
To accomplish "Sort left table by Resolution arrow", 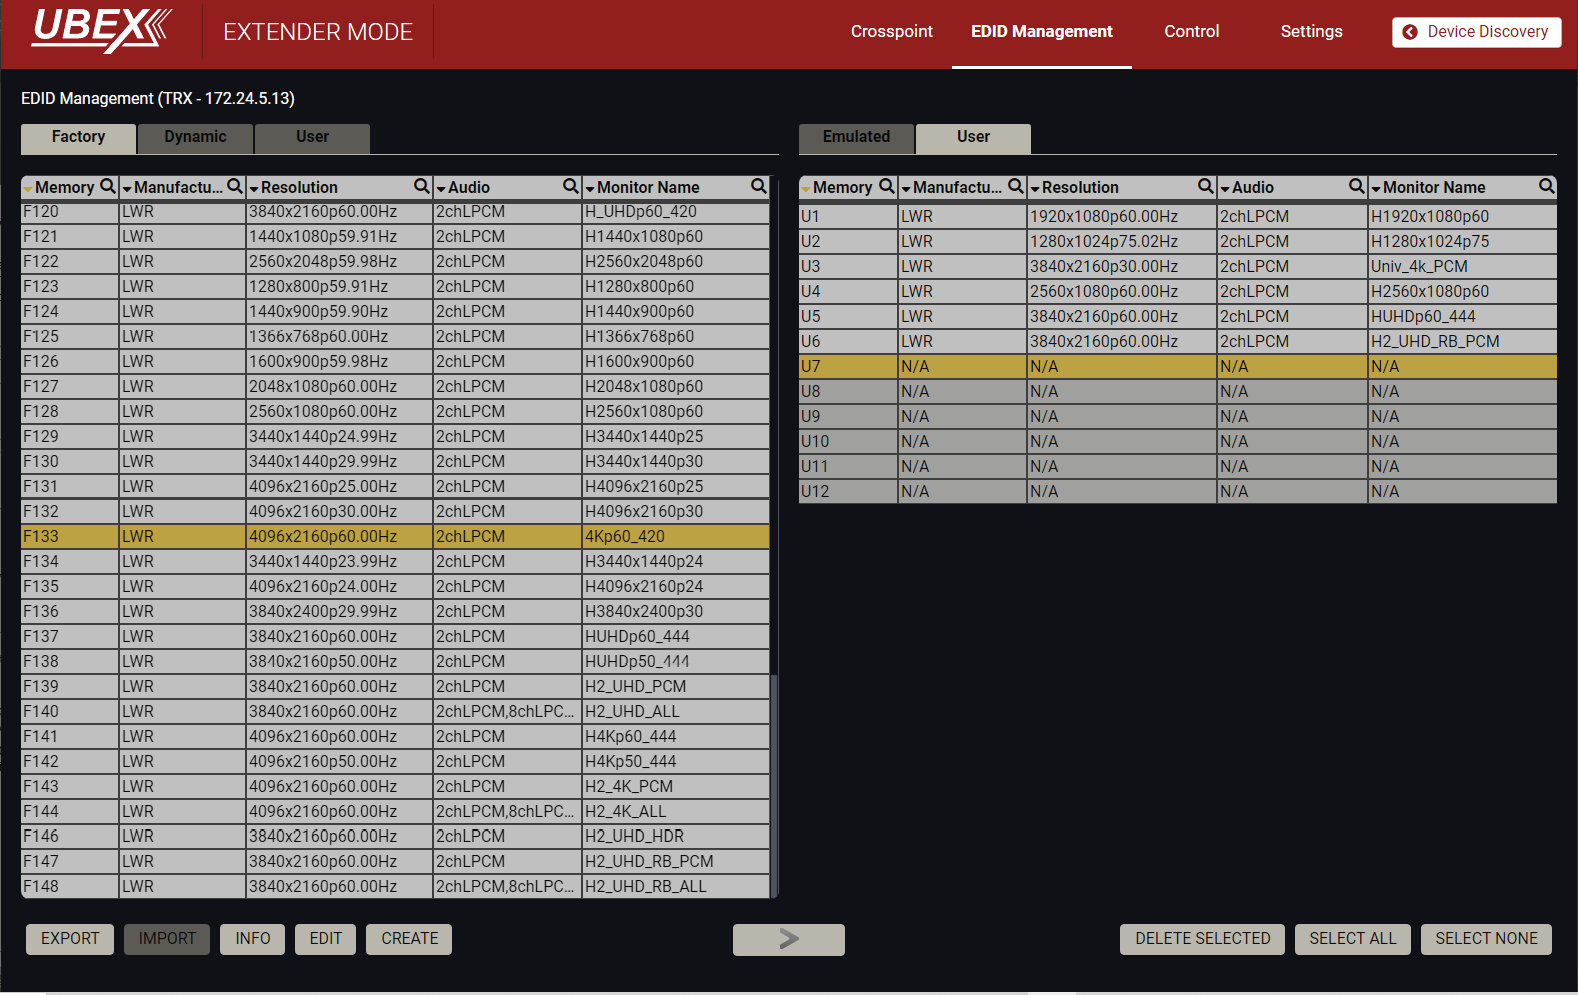I will click(254, 188).
